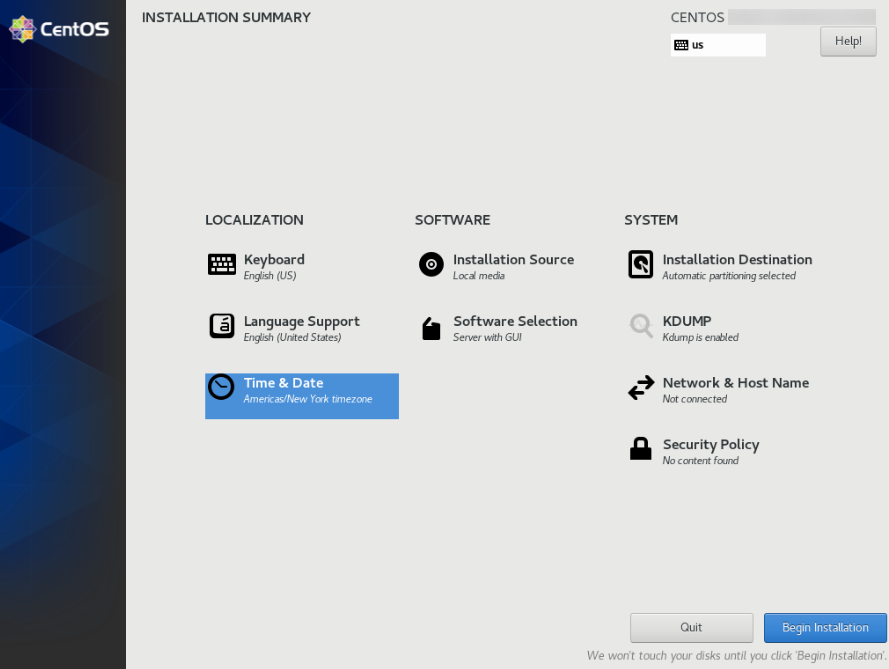Screen dimensions: 889x669
Task: Click 'Kdump is enabled' text
Action: point(701,337)
